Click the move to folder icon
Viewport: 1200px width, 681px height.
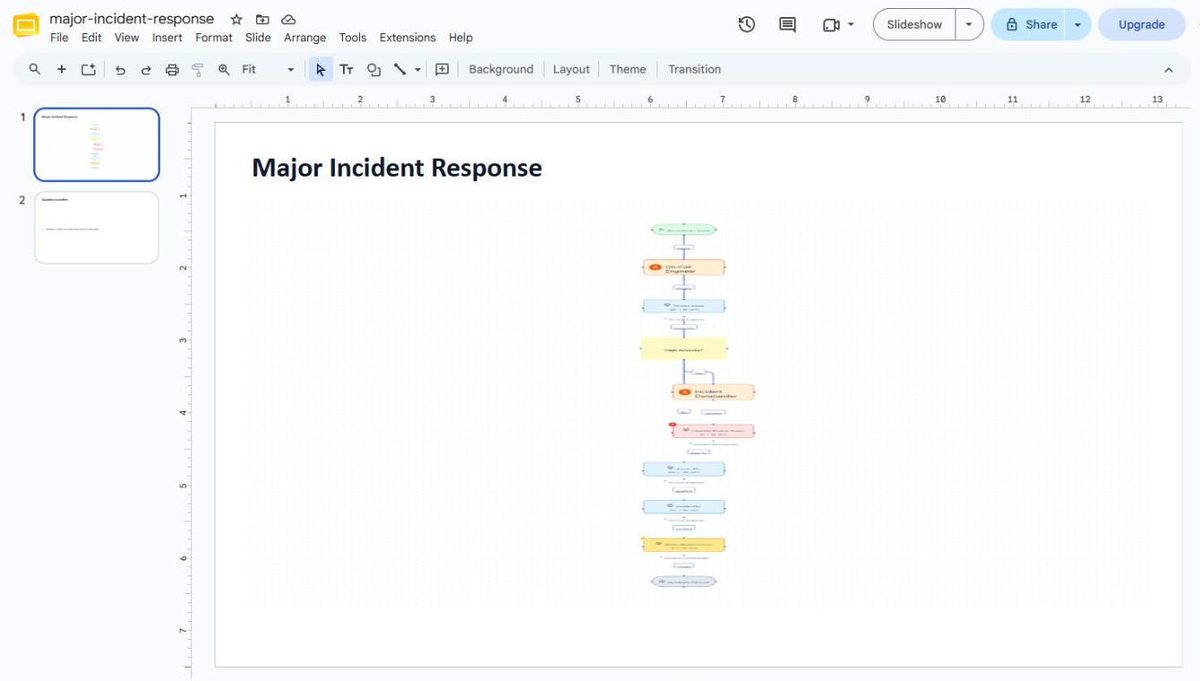click(262, 19)
